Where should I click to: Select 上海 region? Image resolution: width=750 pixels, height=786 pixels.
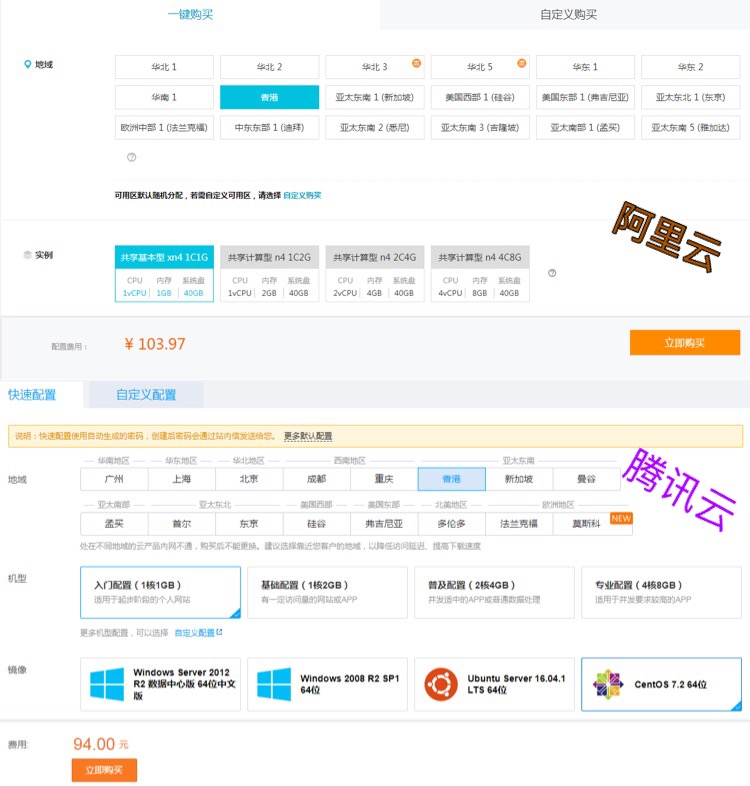[181, 479]
